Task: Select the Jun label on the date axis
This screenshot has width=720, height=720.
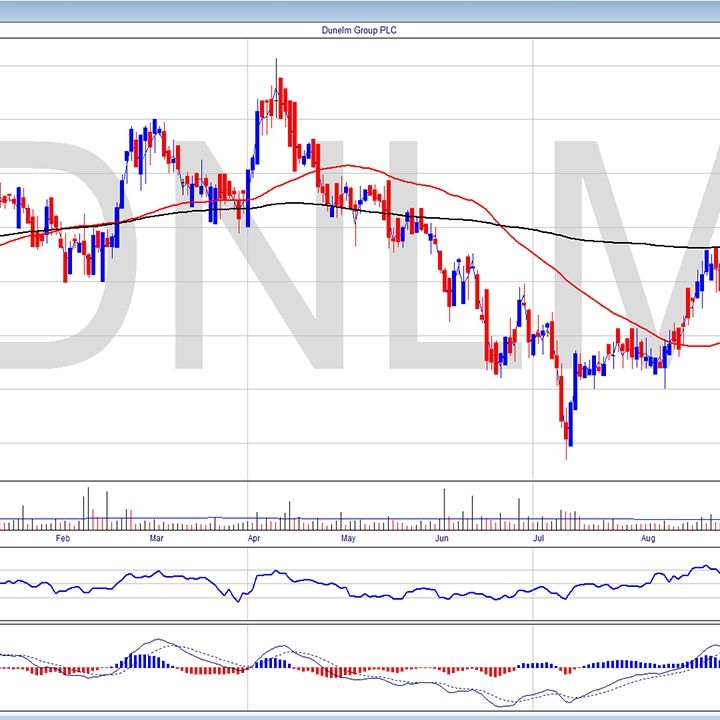Action: (443, 539)
